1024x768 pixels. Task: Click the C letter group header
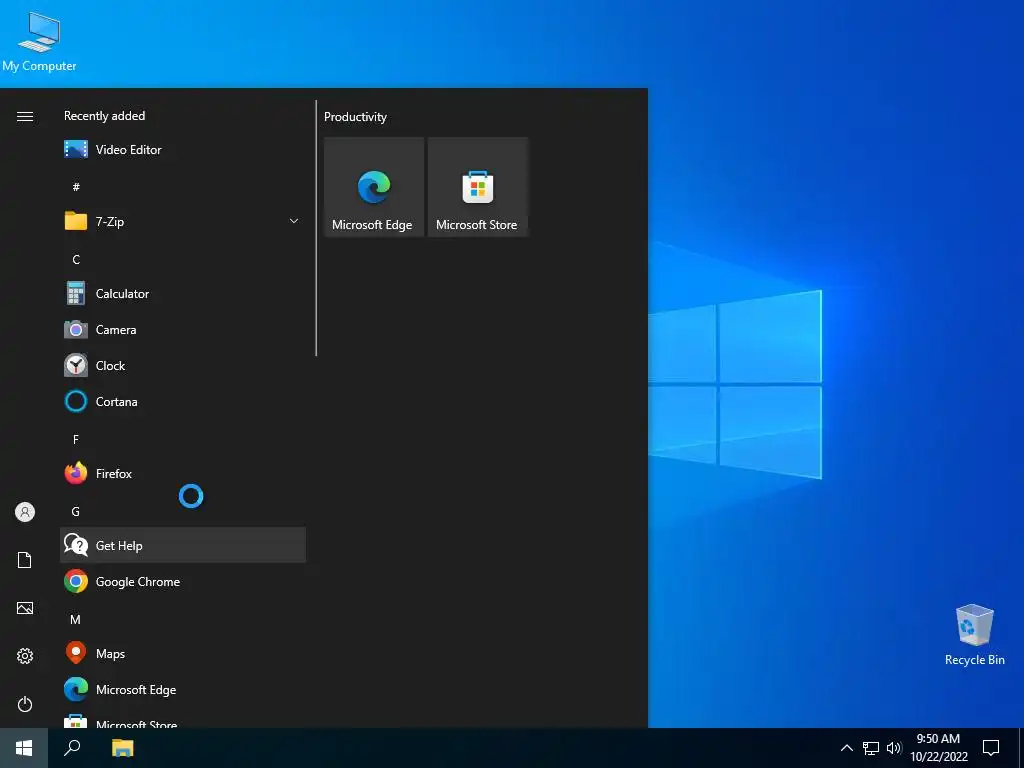[x=76, y=259]
